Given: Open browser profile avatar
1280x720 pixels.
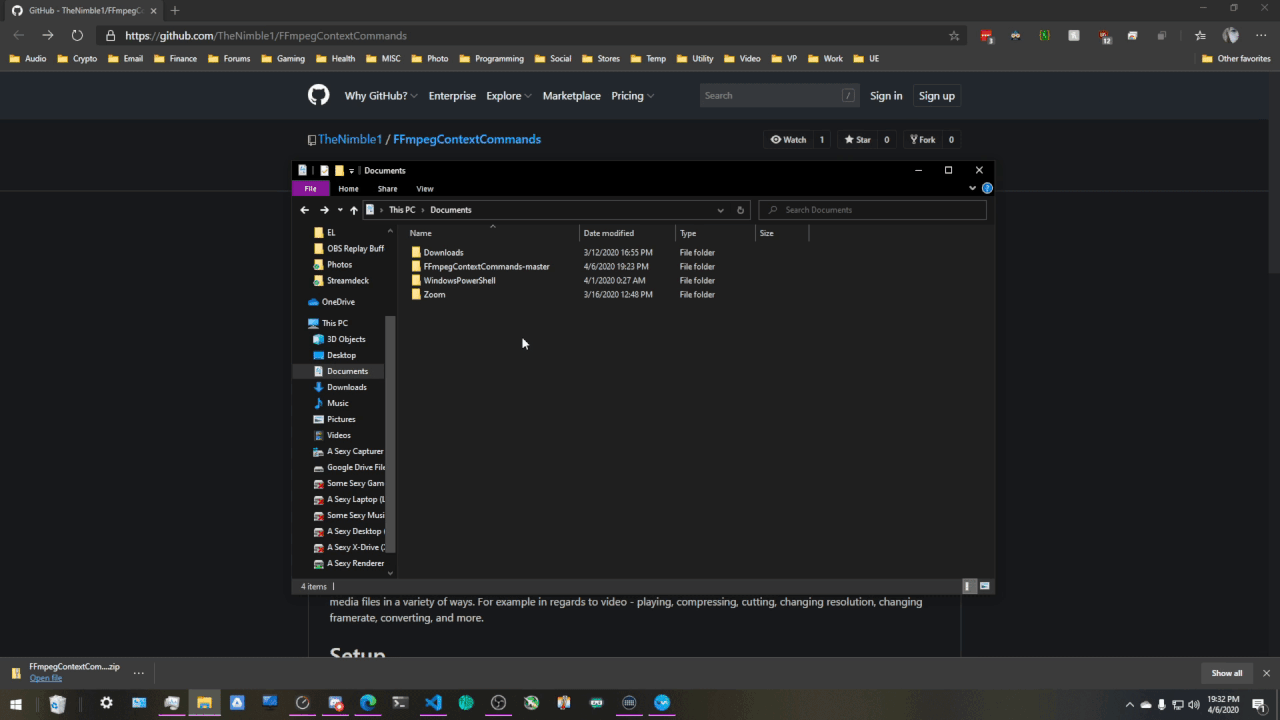Looking at the screenshot, I should [x=1231, y=35].
